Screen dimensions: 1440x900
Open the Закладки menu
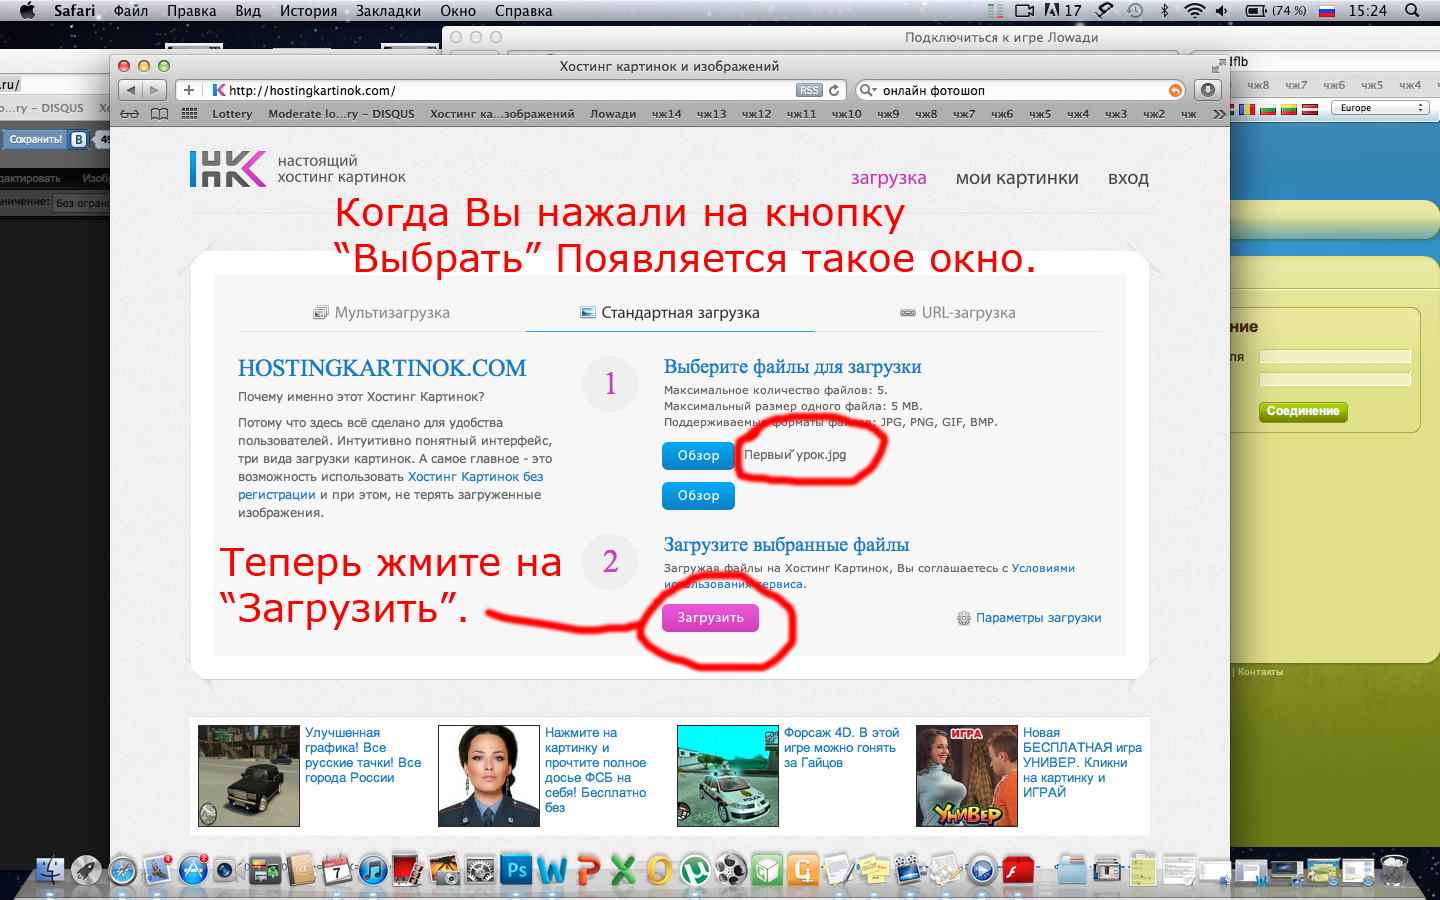[x=388, y=10]
